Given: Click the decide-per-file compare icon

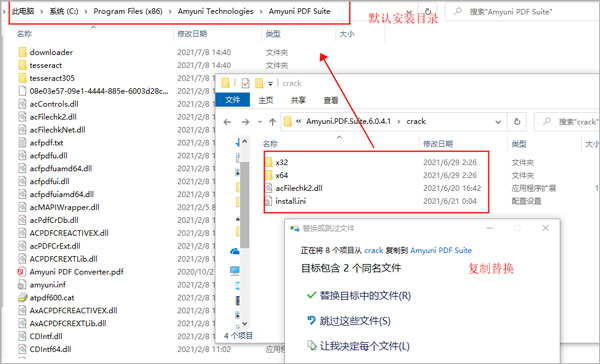Looking at the screenshot, I should coord(311,345).
